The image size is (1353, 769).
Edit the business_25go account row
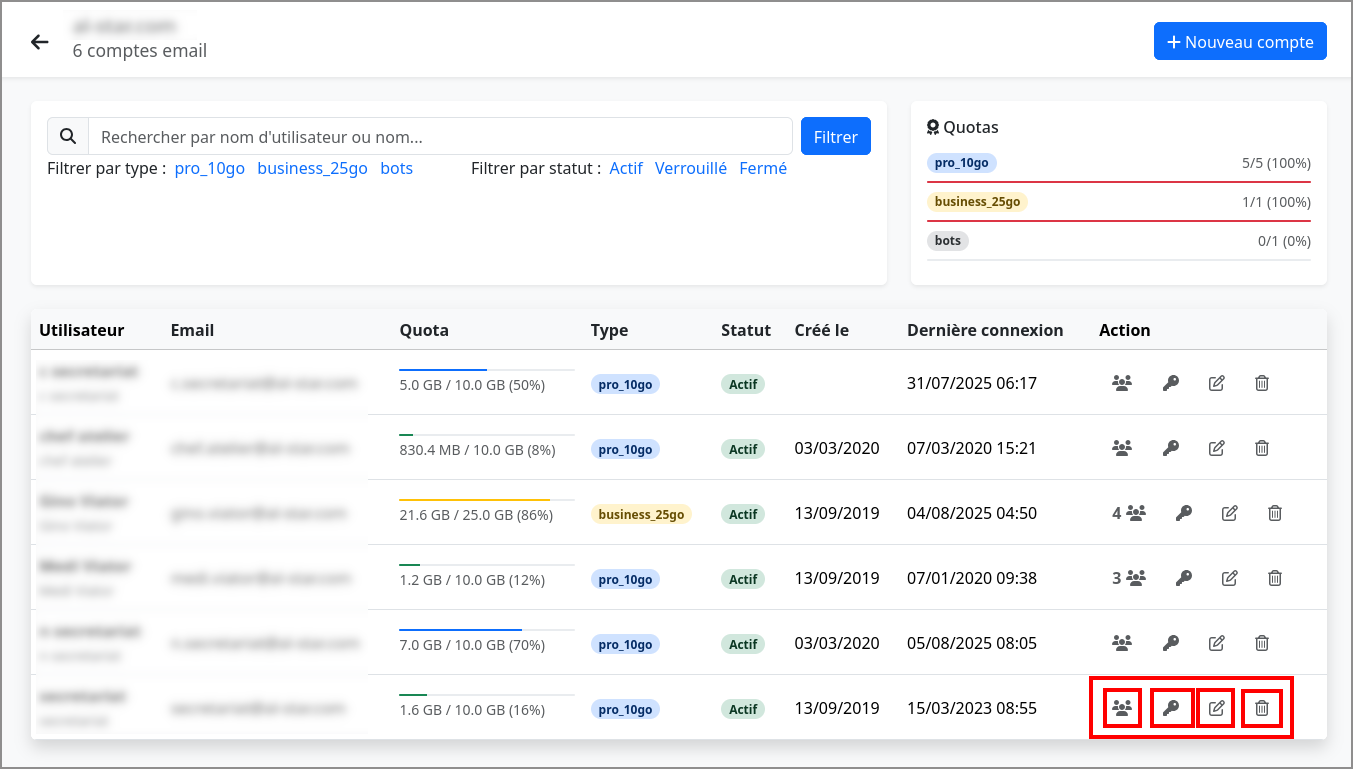tap(1229, 513)
